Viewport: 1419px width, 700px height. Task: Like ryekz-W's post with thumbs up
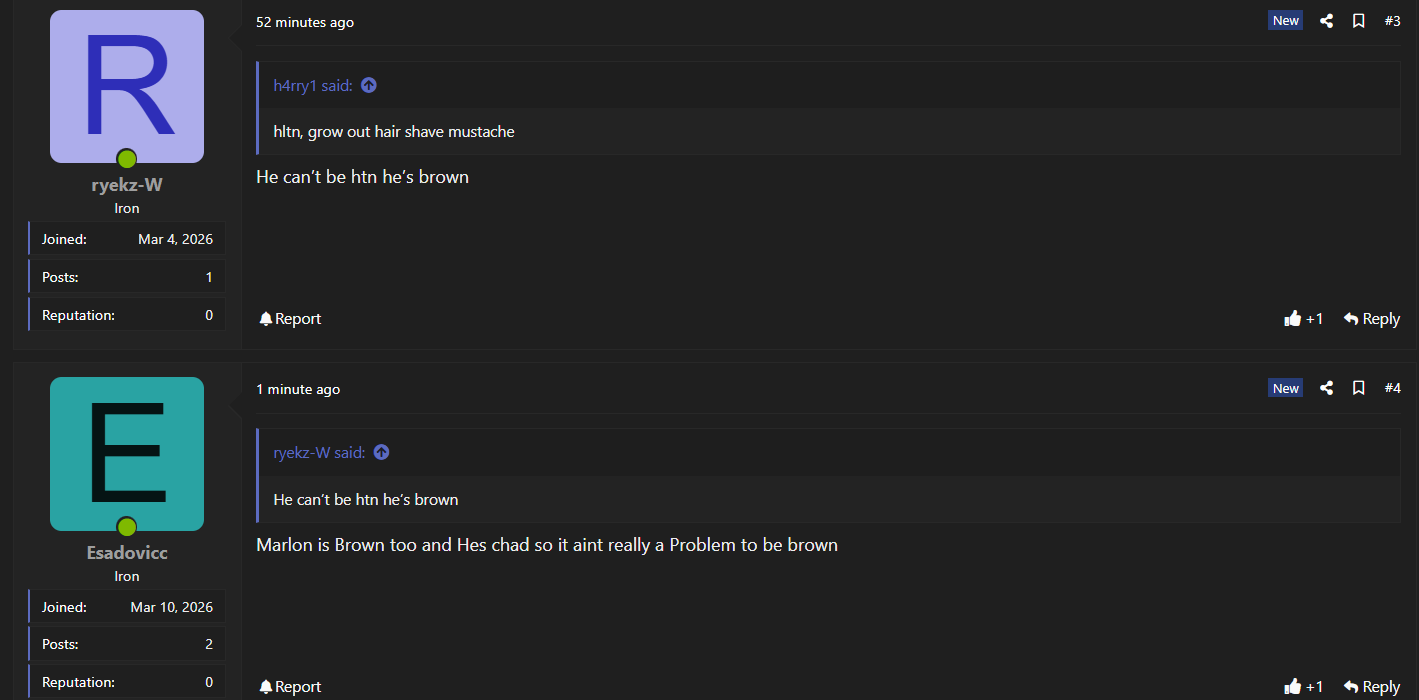tap(1303, 319)
